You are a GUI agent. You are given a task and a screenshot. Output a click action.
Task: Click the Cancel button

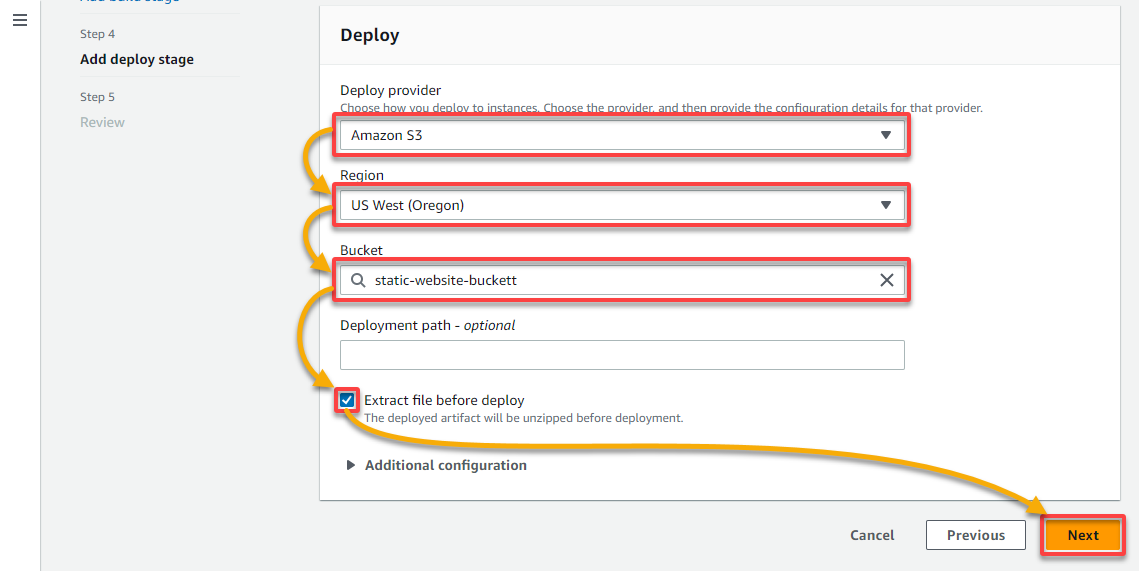click(872, 535)
